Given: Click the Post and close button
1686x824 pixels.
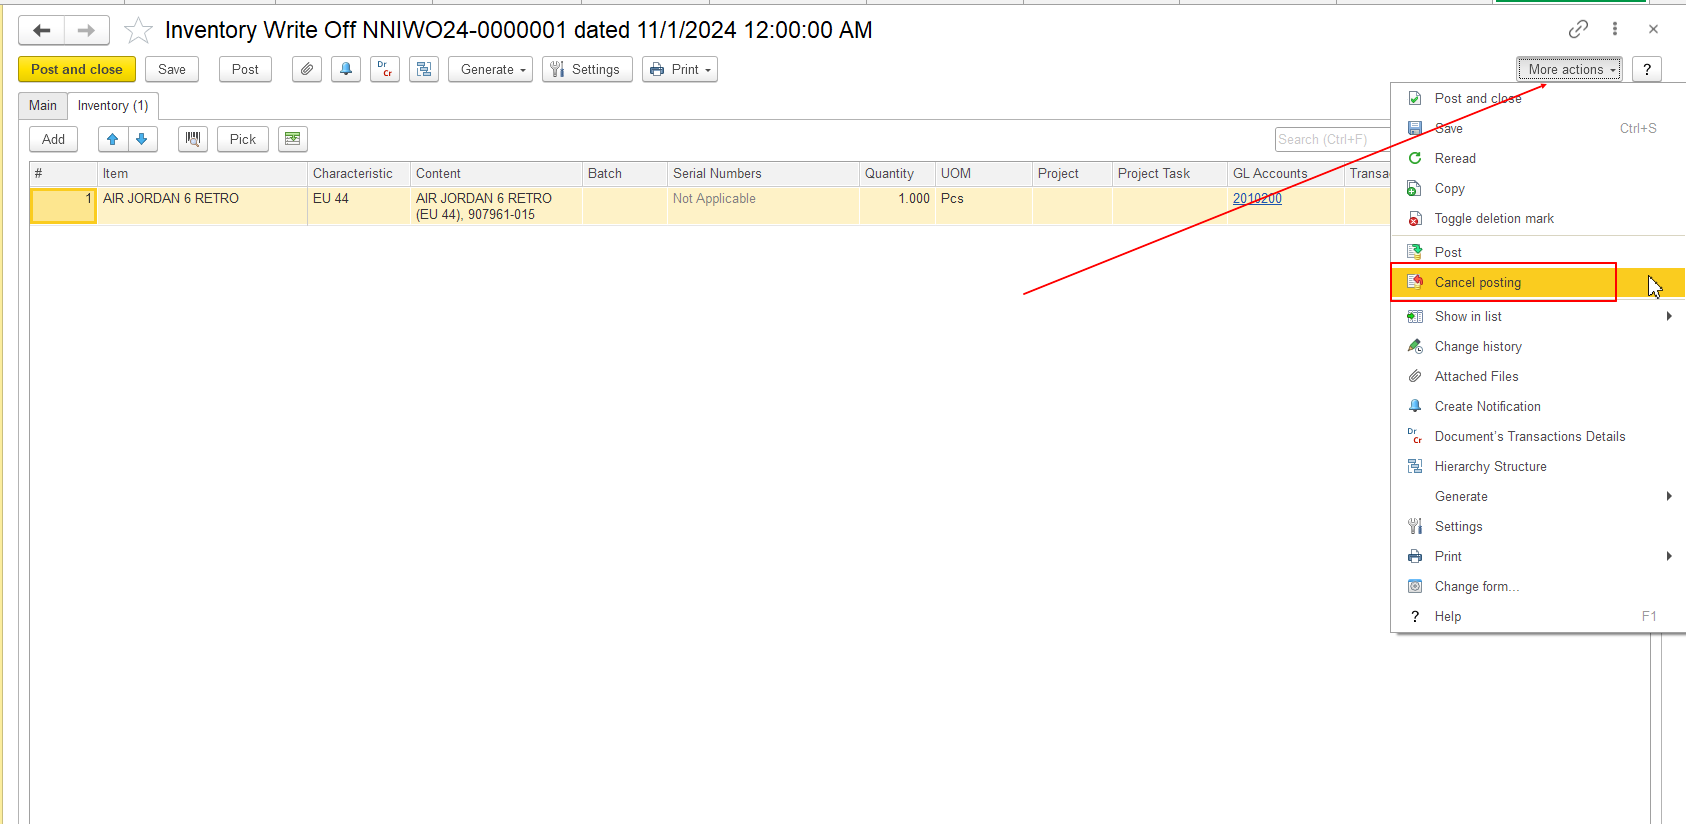Looking at the screenshot, I should pos(77,69).
